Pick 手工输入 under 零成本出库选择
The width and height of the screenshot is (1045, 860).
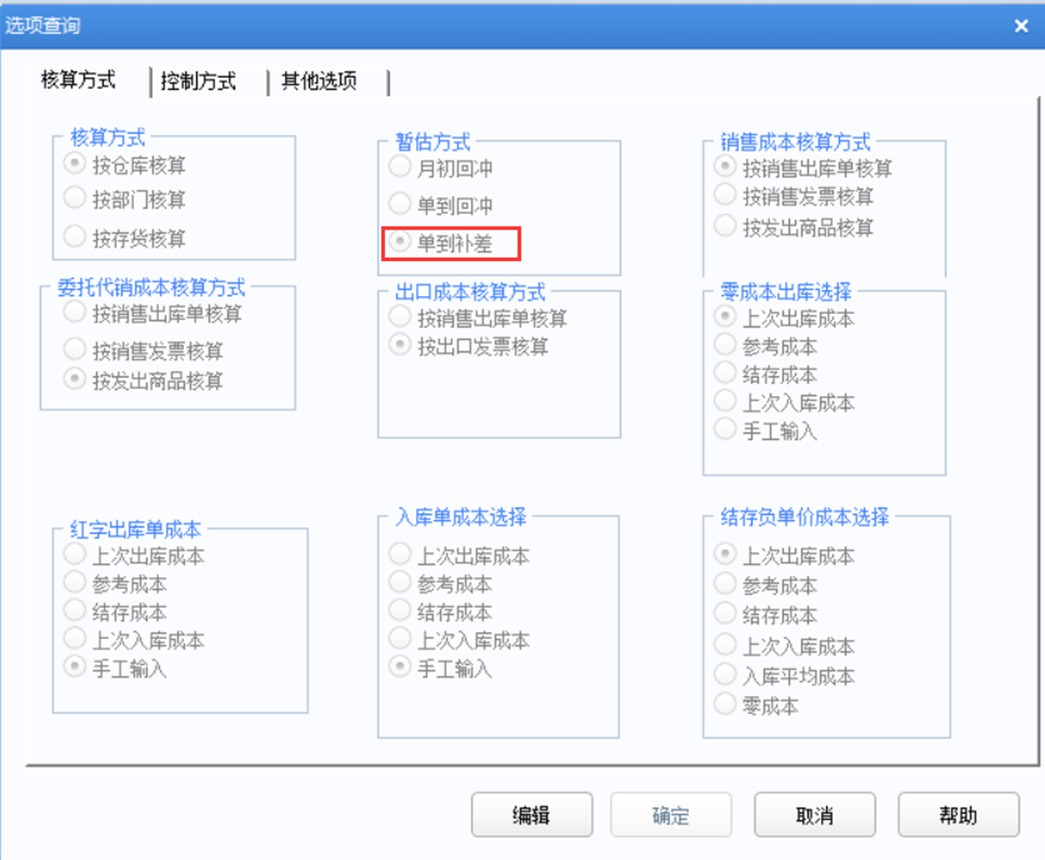click(x=726, y=430)
